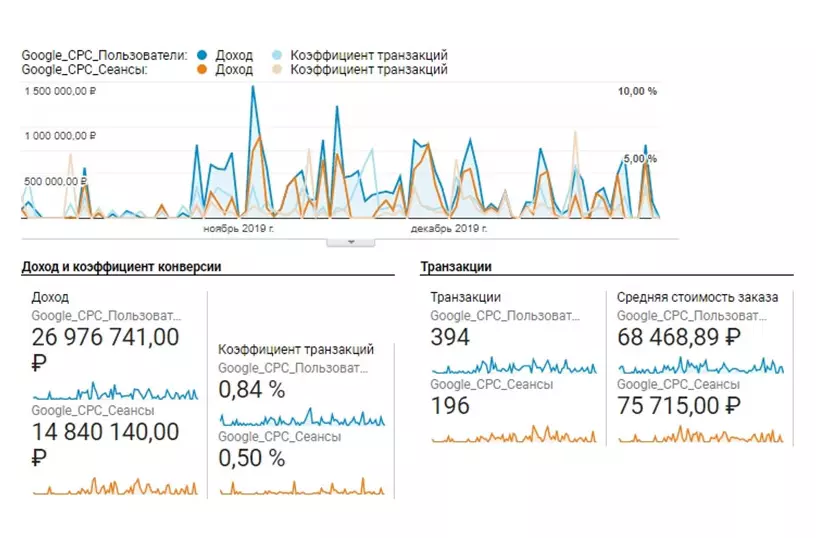Click the orange Коэффициент транзакций sparkline
Image resolution: width=816 pixels, height=538 pixels.
[x=302, y=486]
